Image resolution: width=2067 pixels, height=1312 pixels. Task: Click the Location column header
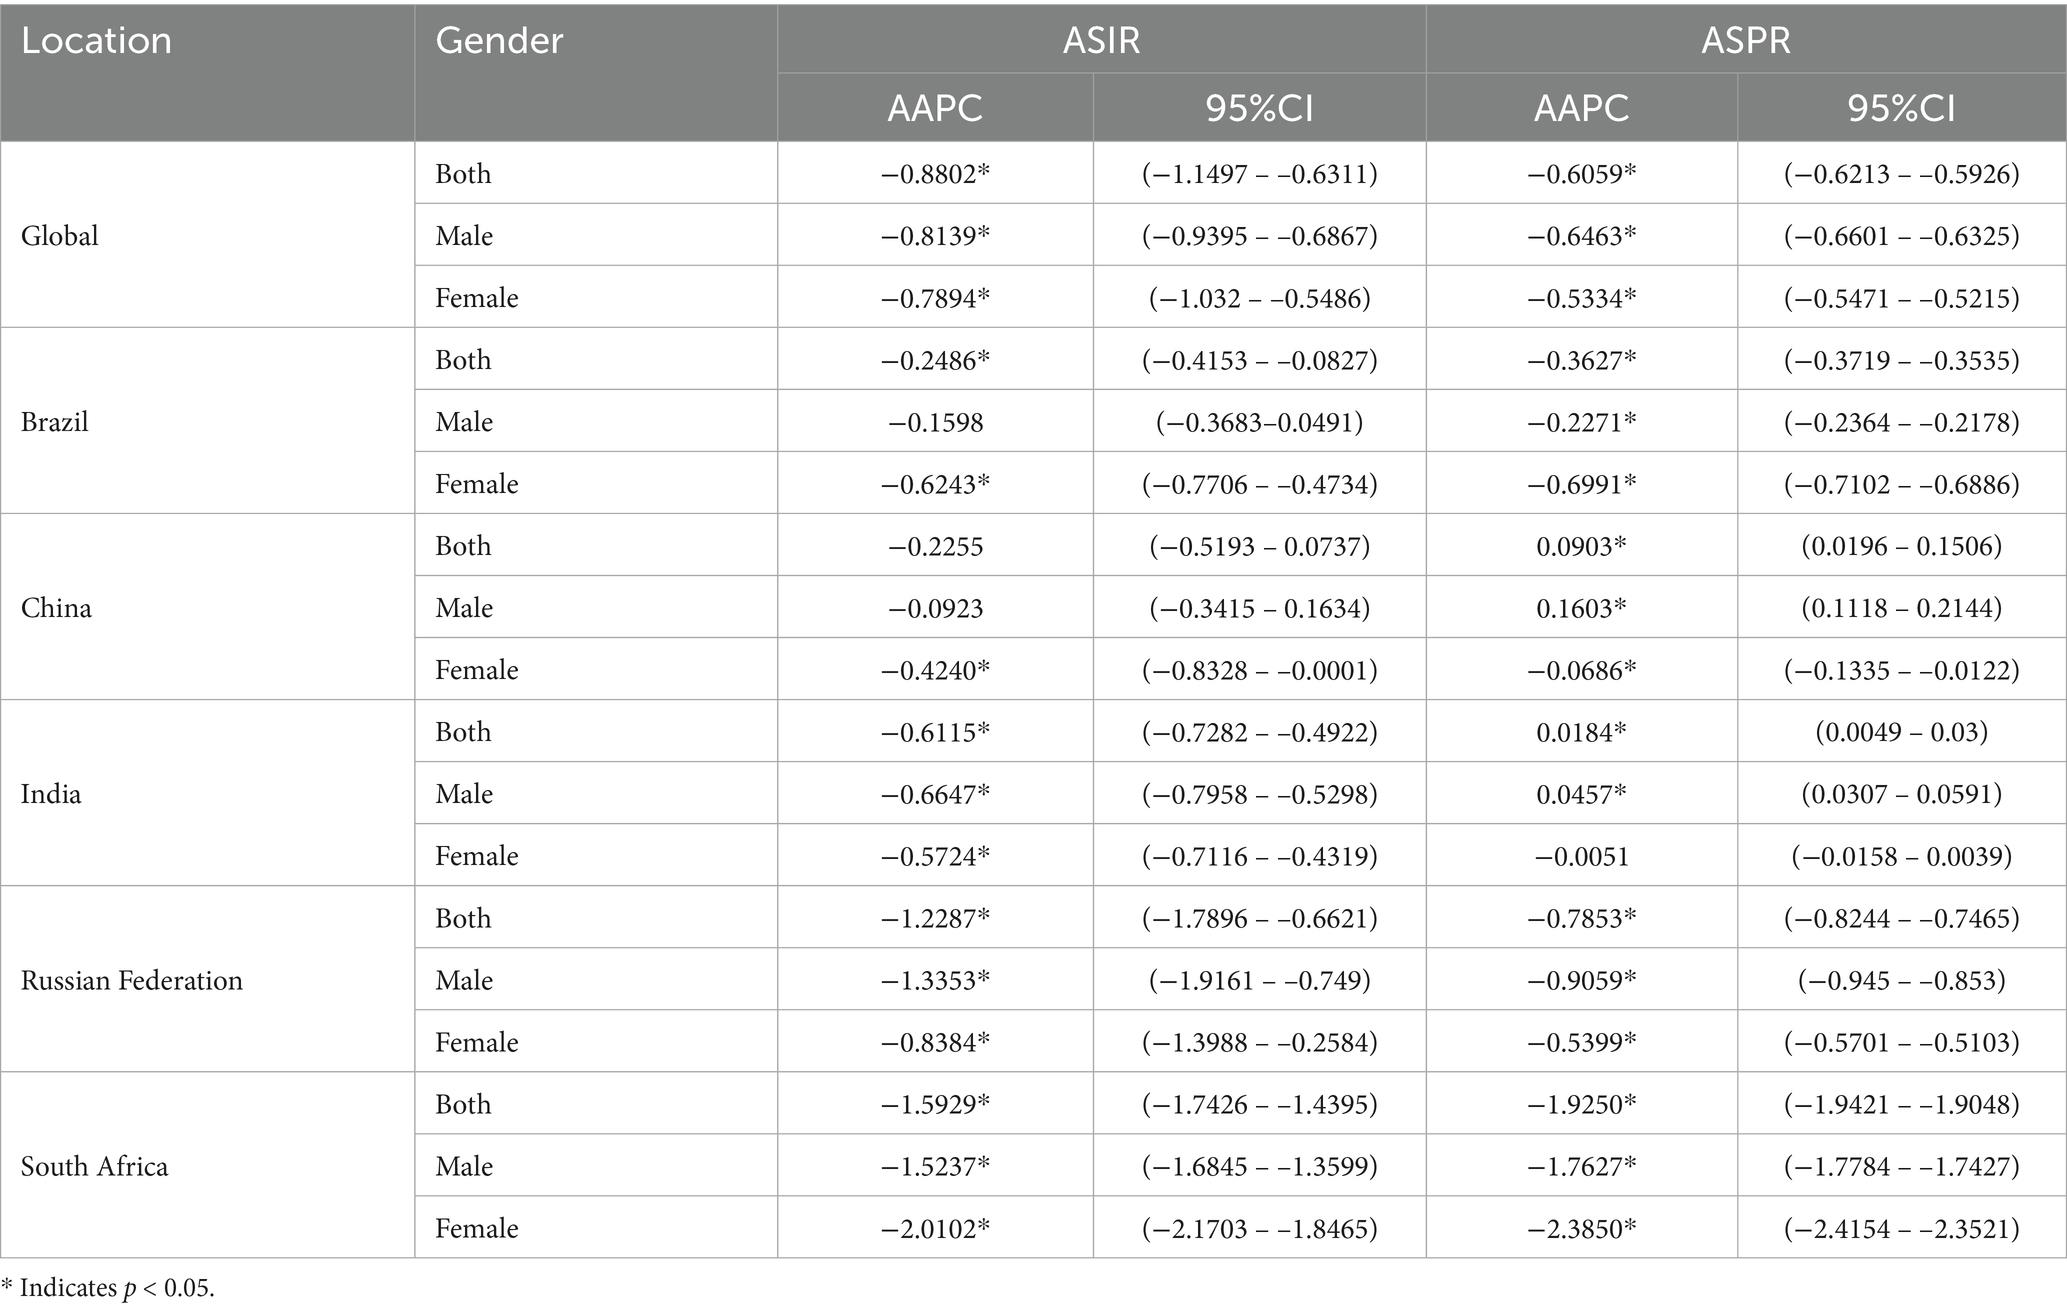pos(97,41)
